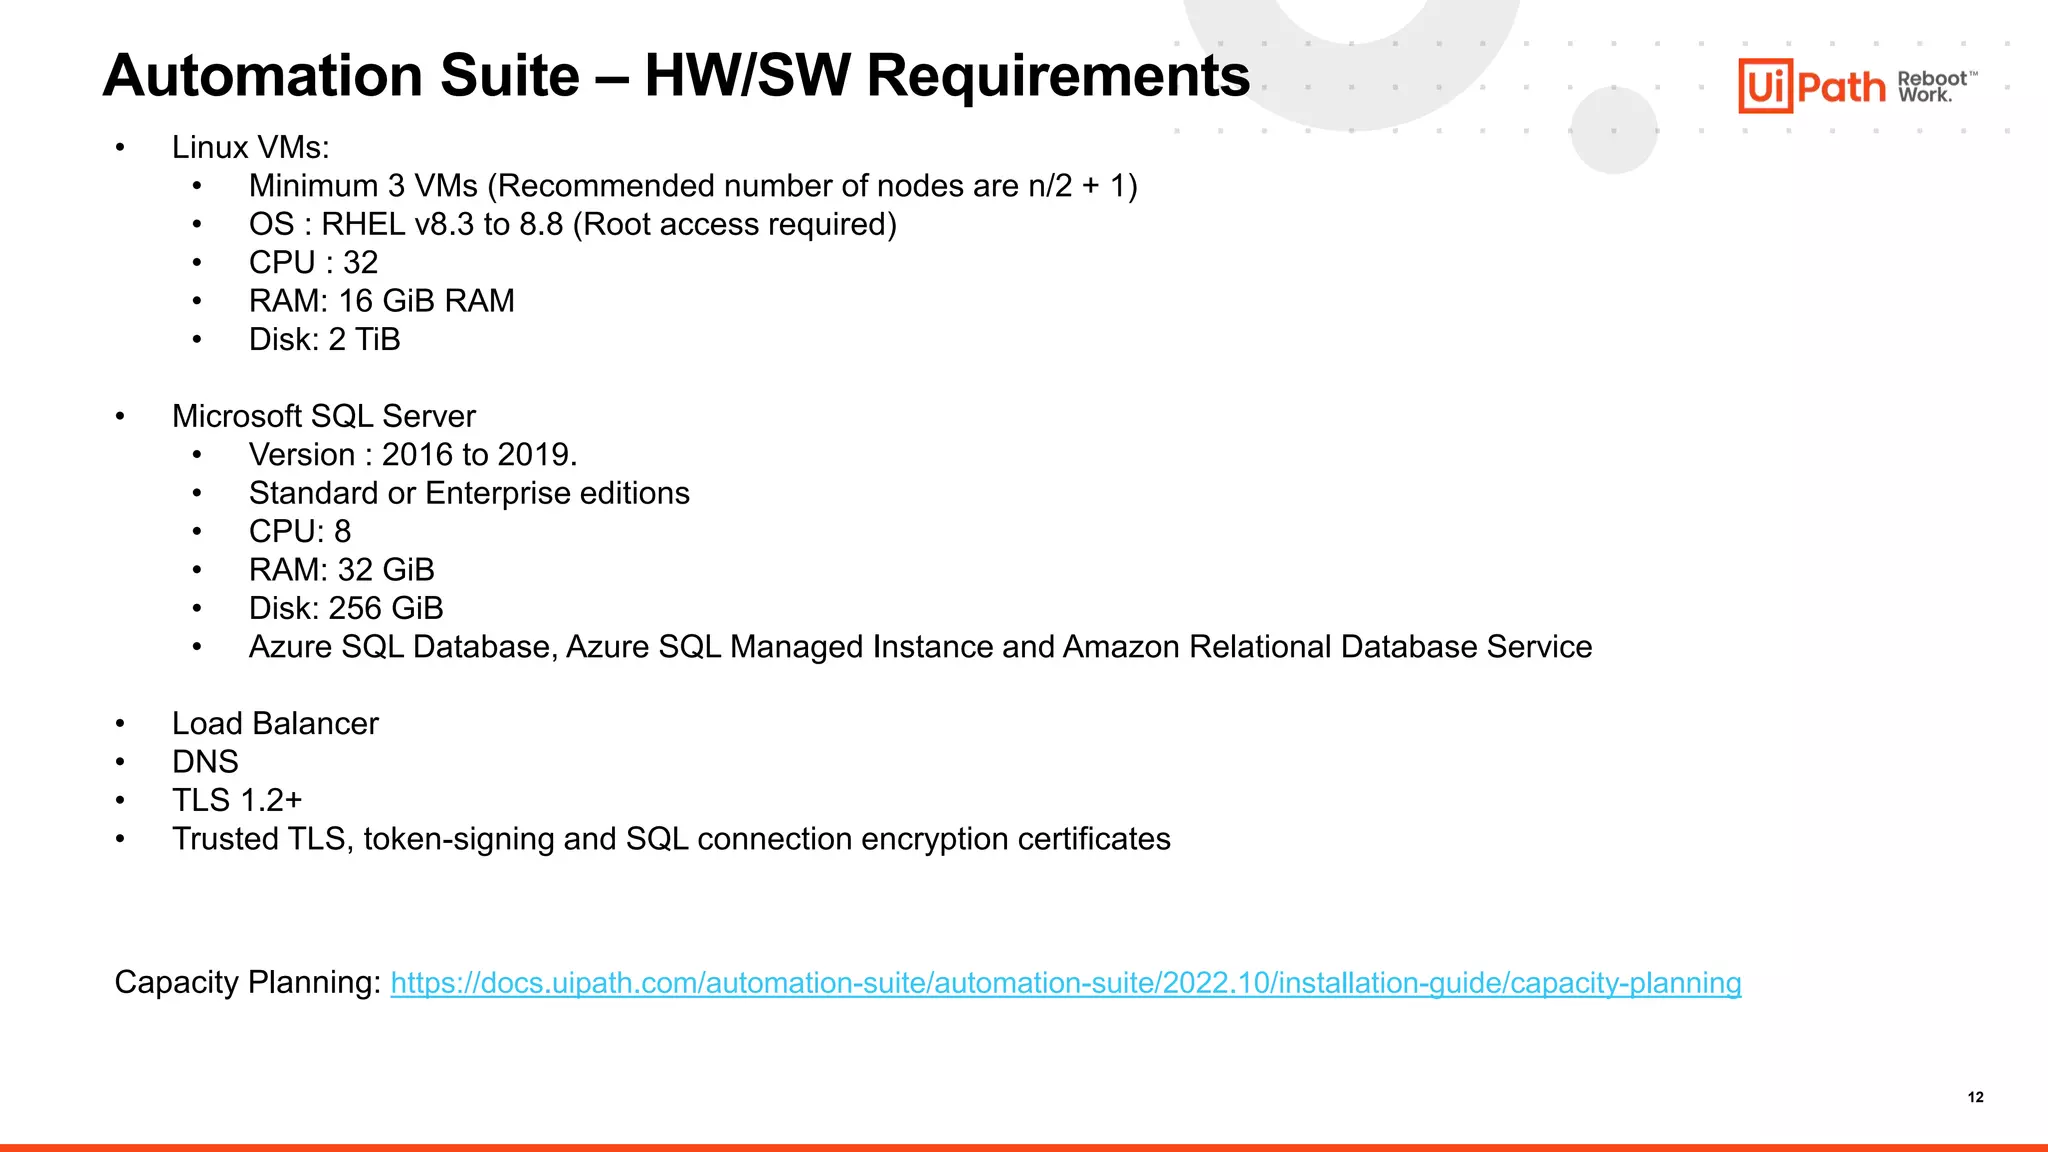The width and height of the screenshot is (2048, 1152).
Task: Click the TLS 1.2+ bullet
Action: [237, 800]
